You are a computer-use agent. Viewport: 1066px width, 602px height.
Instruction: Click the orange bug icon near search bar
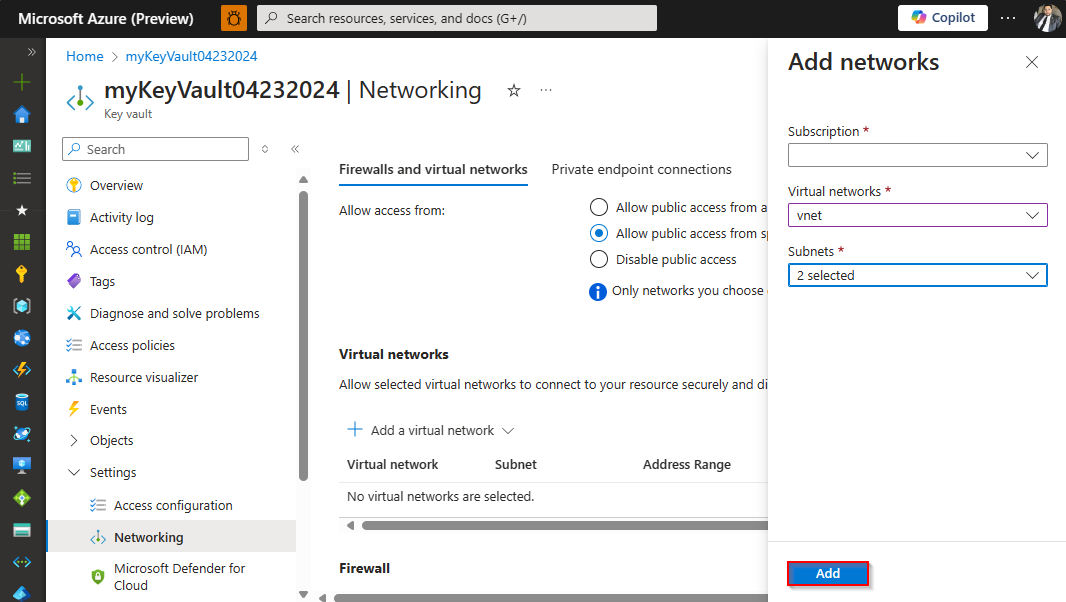233,17
